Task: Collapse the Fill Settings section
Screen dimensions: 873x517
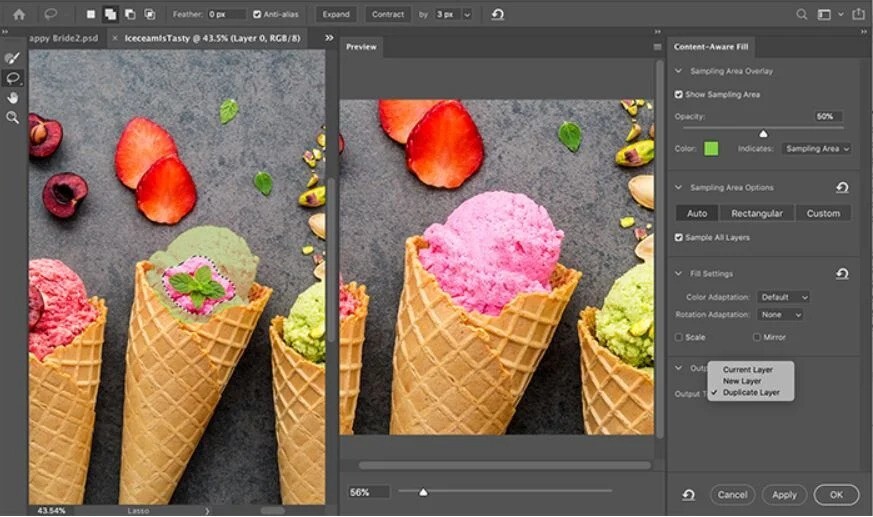Action: point(679,274)
